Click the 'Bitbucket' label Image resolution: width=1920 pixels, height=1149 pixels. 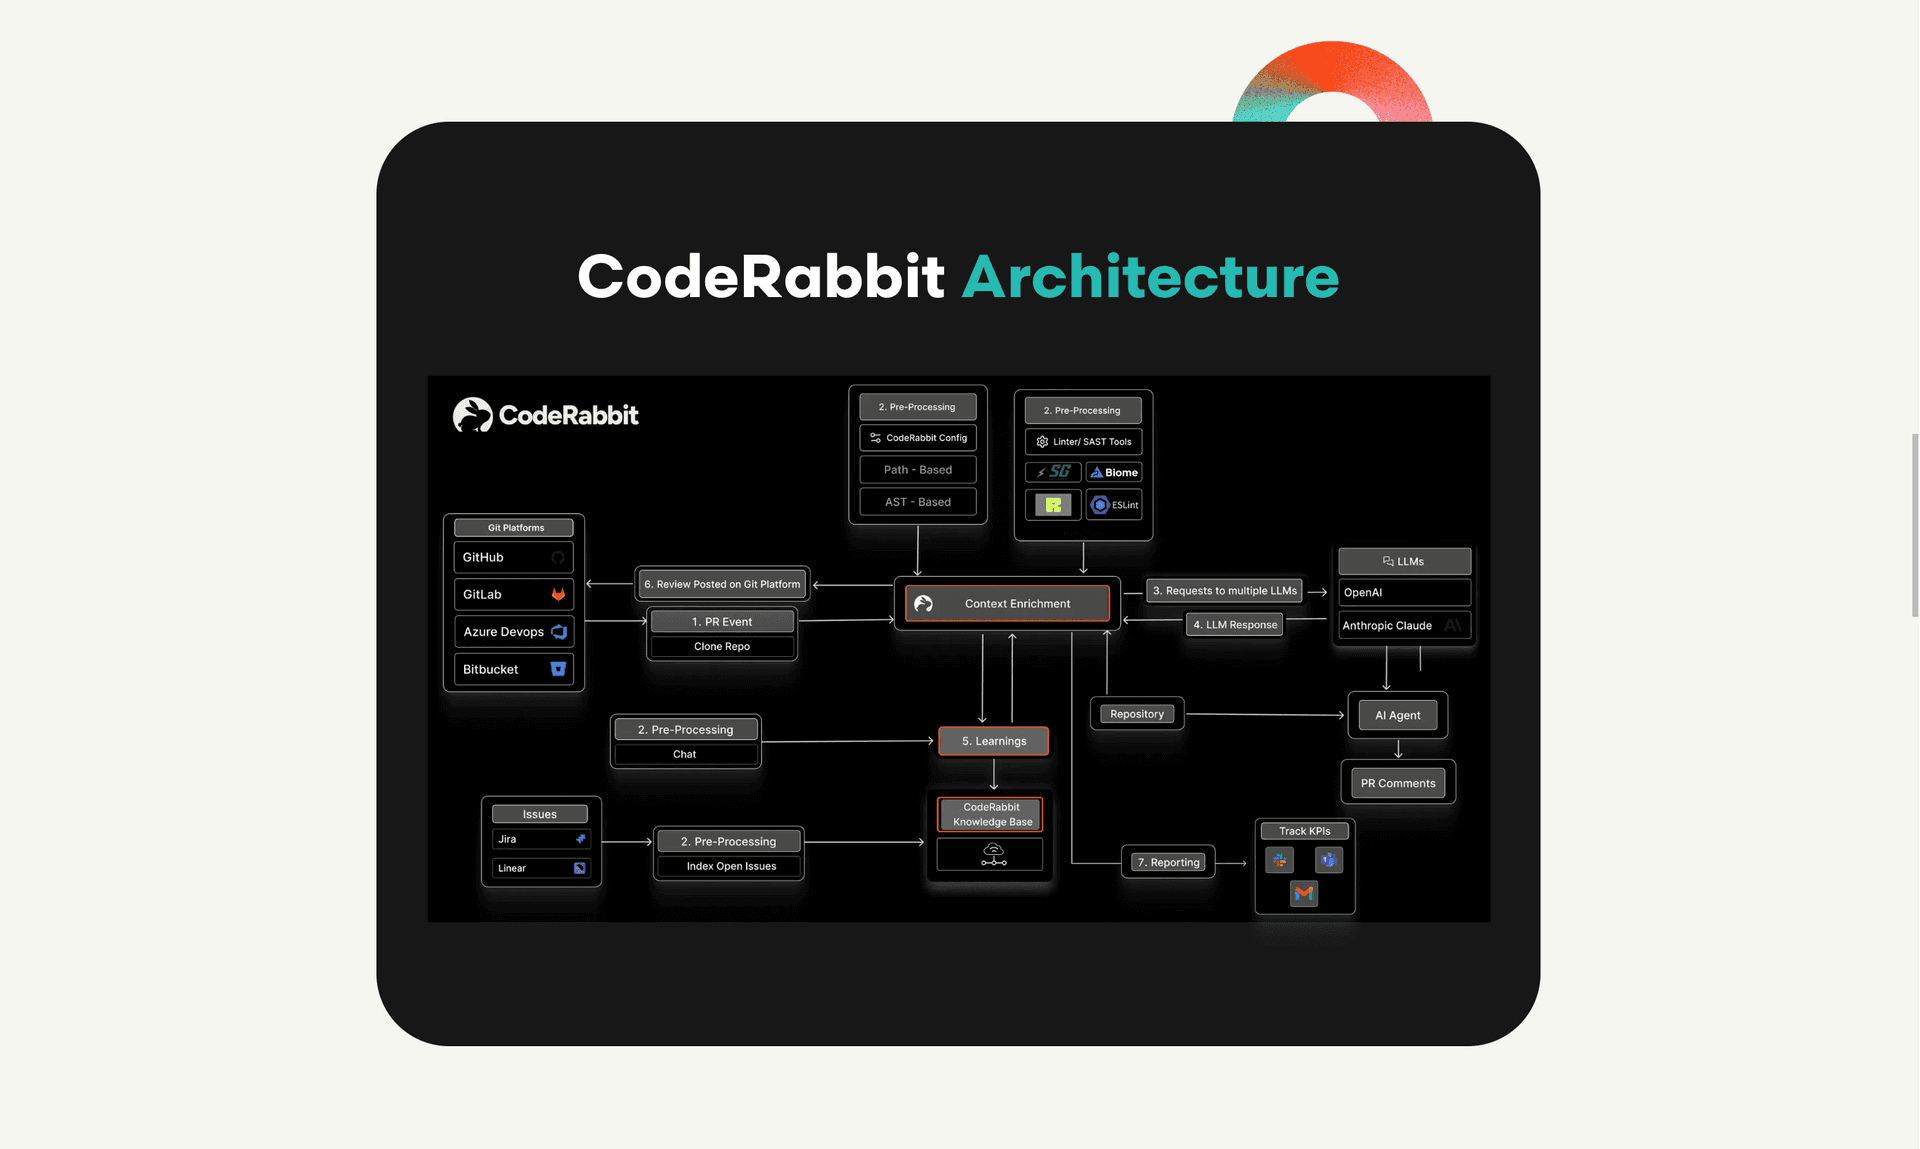click(490, 669)
